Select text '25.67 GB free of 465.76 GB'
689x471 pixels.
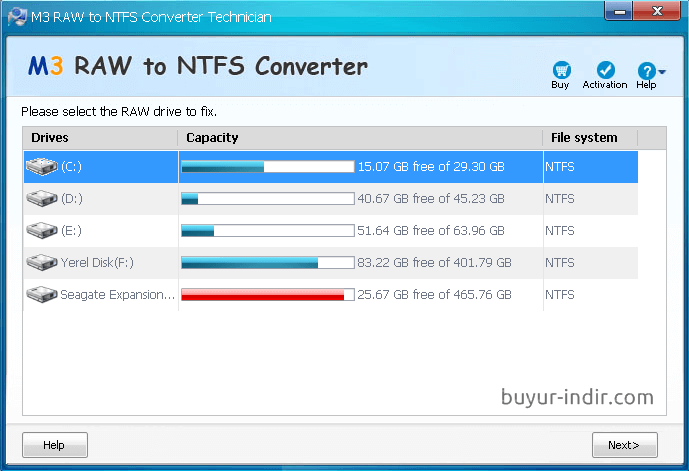(435, 294)
